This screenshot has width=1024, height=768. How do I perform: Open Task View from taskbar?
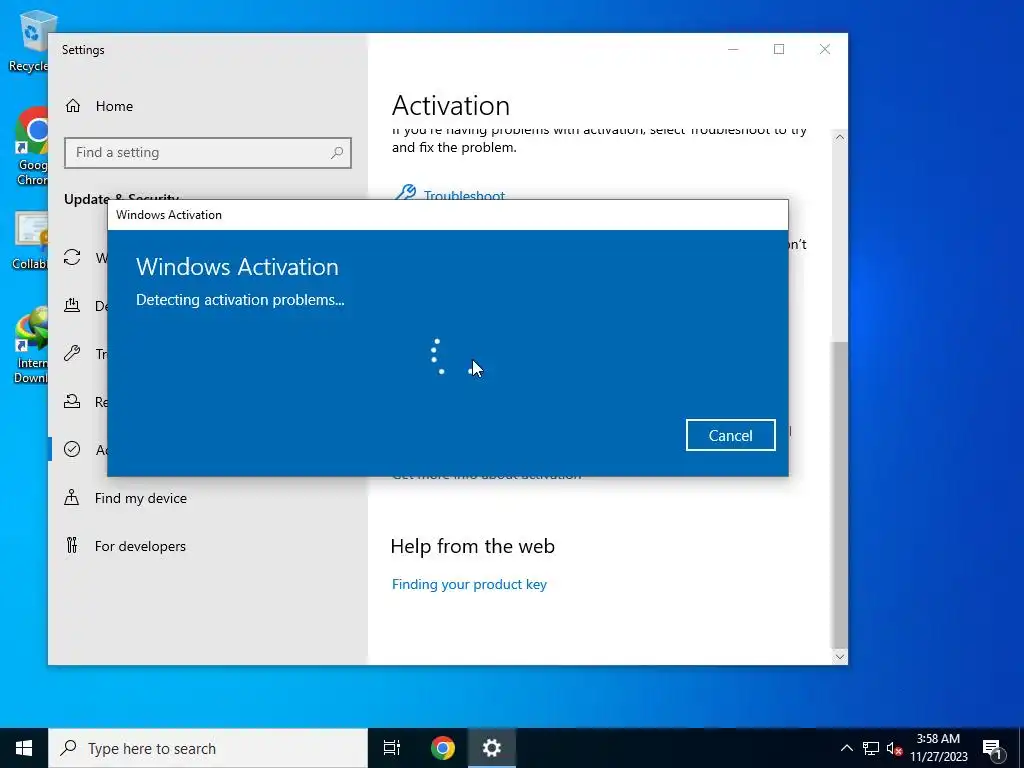point(392,748)
